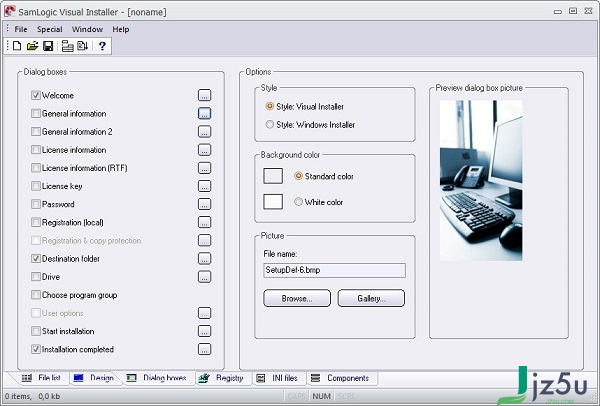
Task: Switch to the File list tab
Action: (42, 378)
